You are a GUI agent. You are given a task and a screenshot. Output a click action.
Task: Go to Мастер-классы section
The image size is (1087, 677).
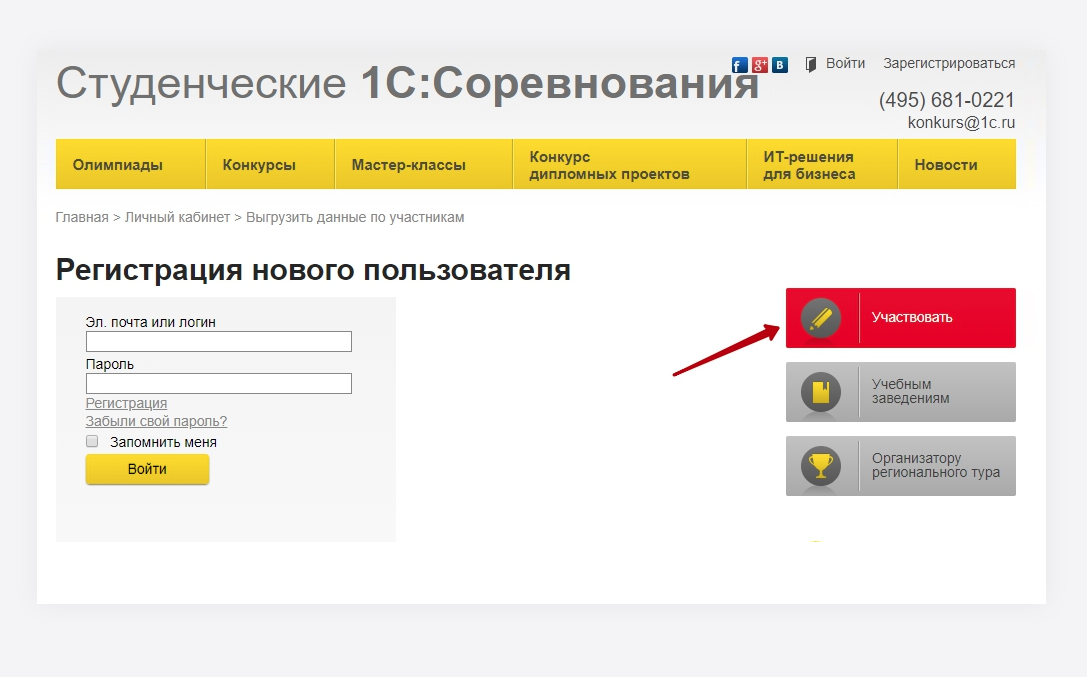click(409, 165)
